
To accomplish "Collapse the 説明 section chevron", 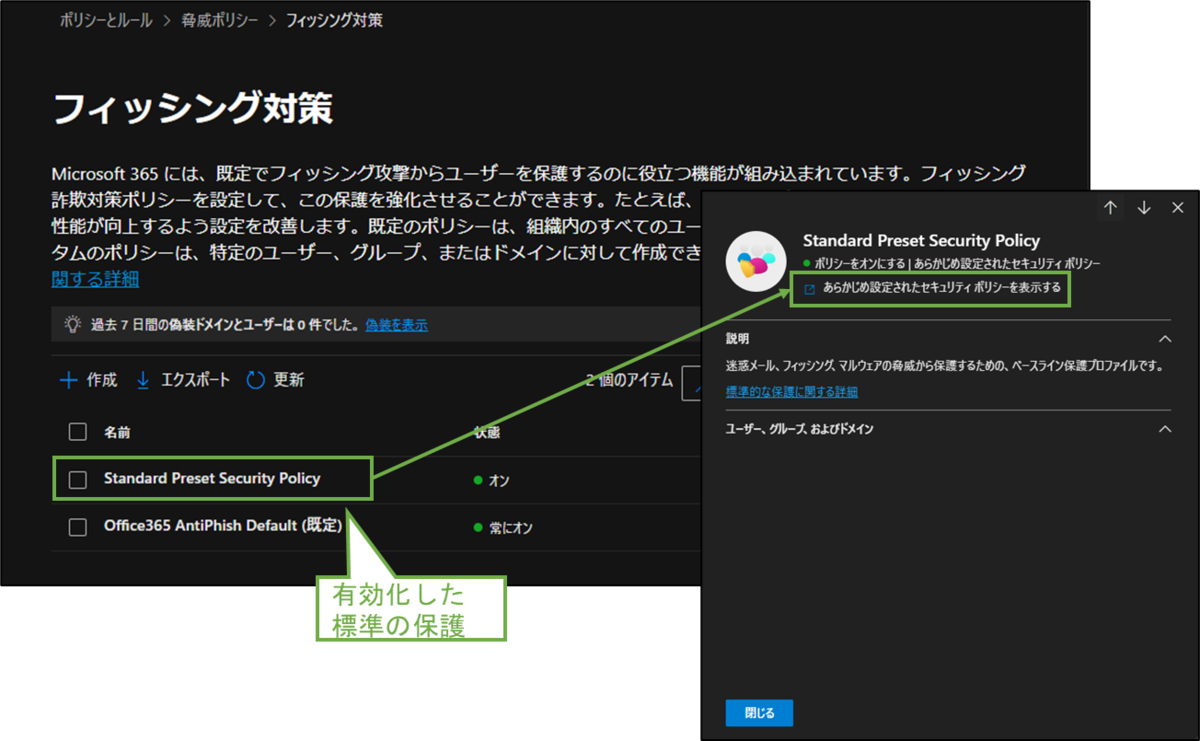I will pyautogui.click(x=1164, y=339).
